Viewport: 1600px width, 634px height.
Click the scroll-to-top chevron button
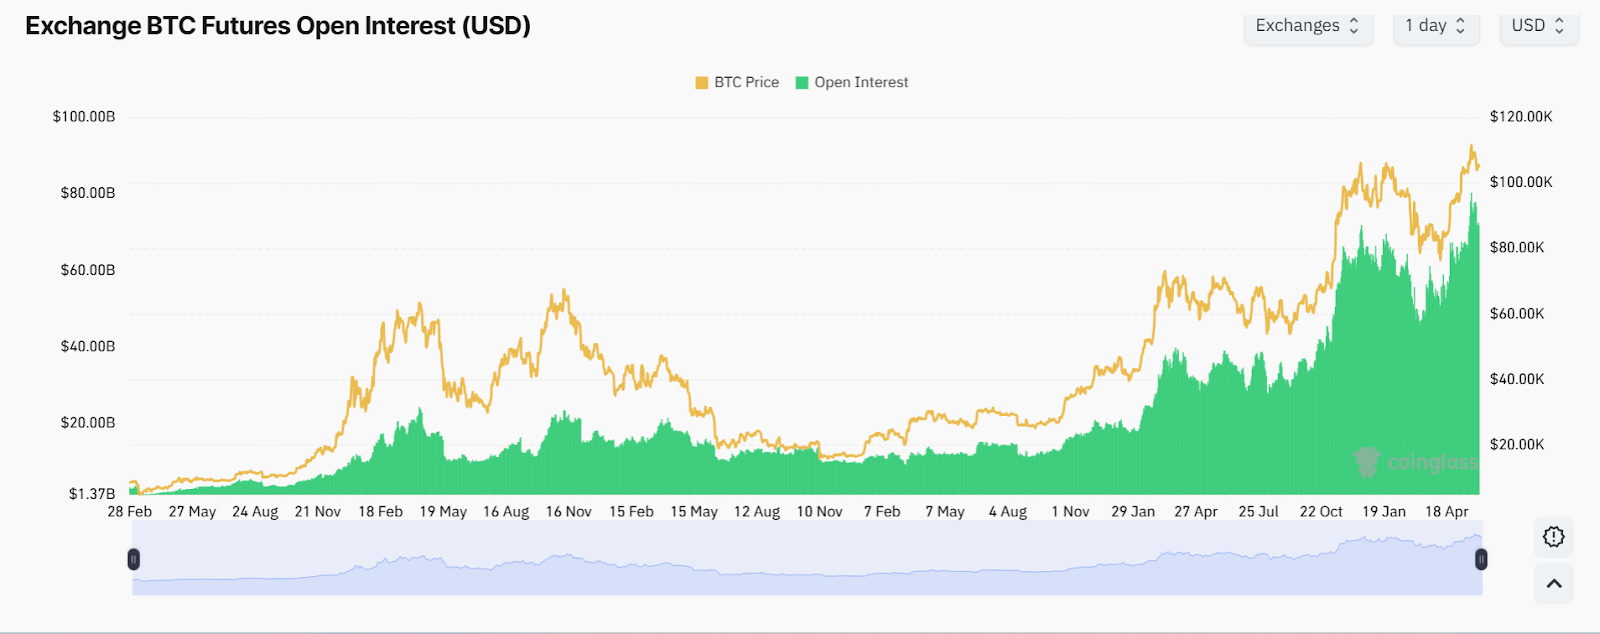(1553, 584)
